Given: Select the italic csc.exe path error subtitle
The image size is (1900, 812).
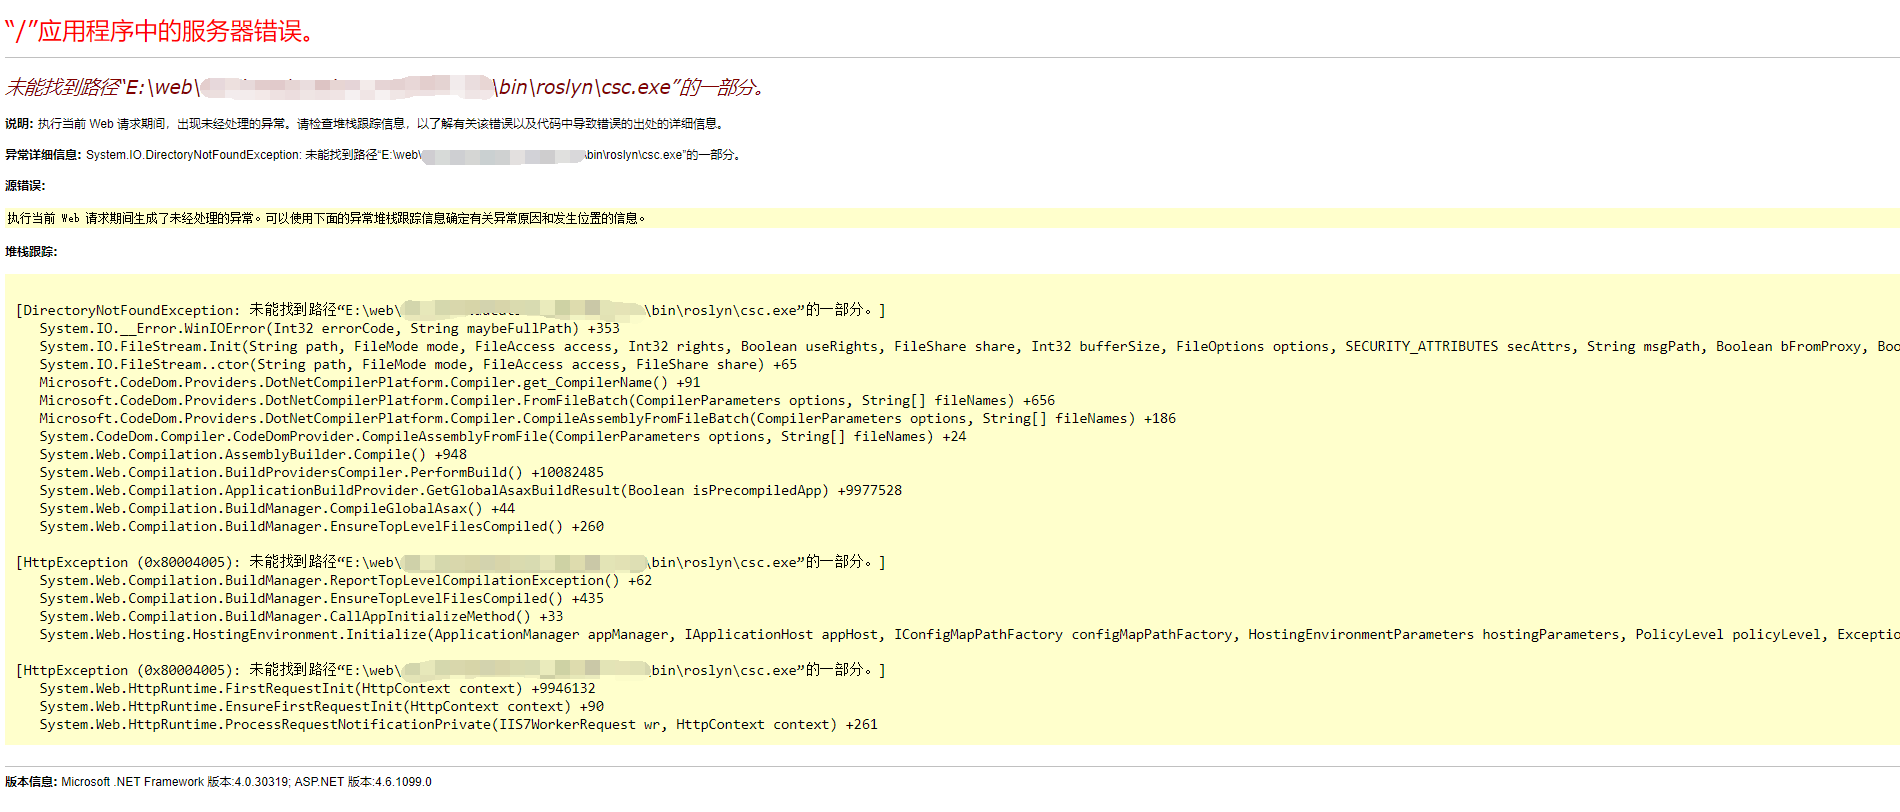Looking at the screenshot, I should [x=386, y=87].
